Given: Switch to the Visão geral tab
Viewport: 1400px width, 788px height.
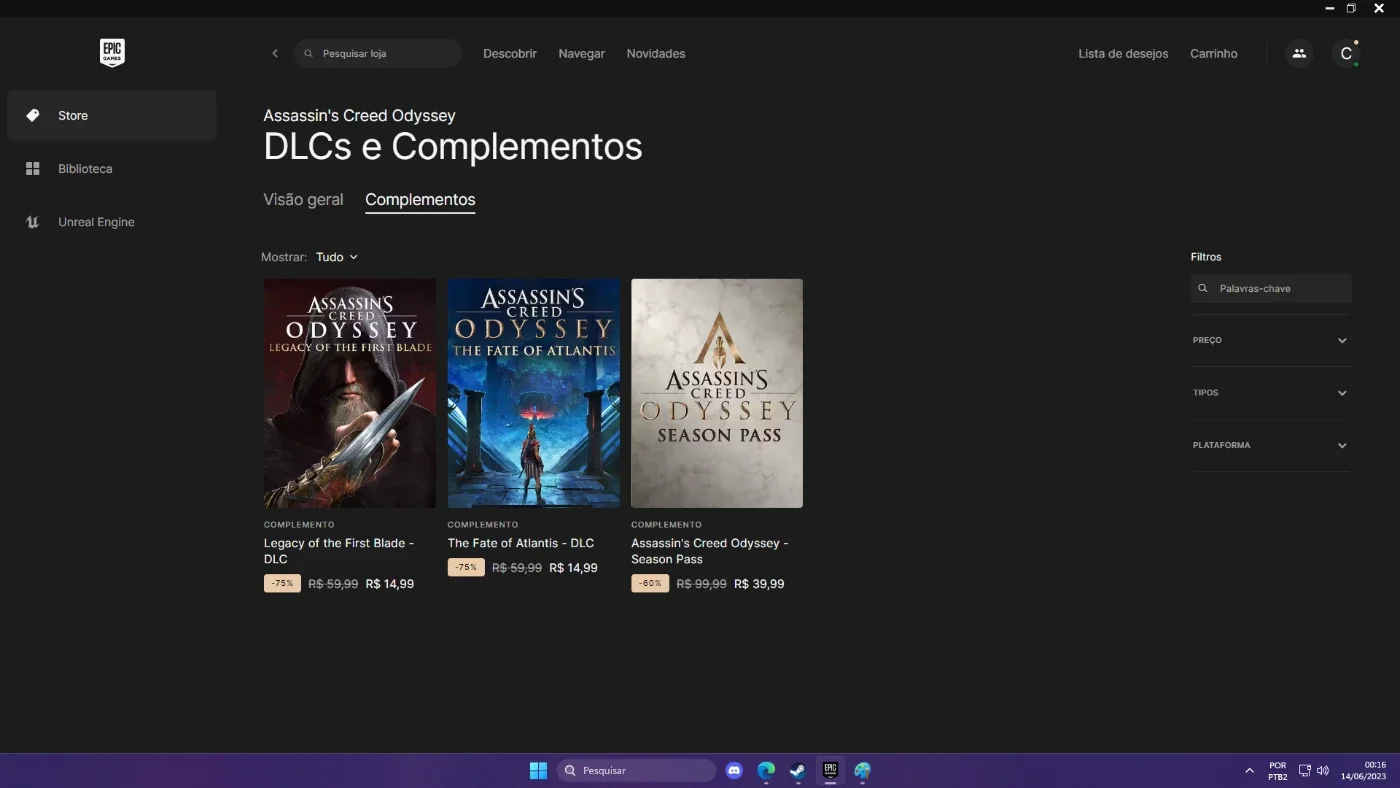Looking at the screenshot, I should pyautogui.click(x=303, y=200).
